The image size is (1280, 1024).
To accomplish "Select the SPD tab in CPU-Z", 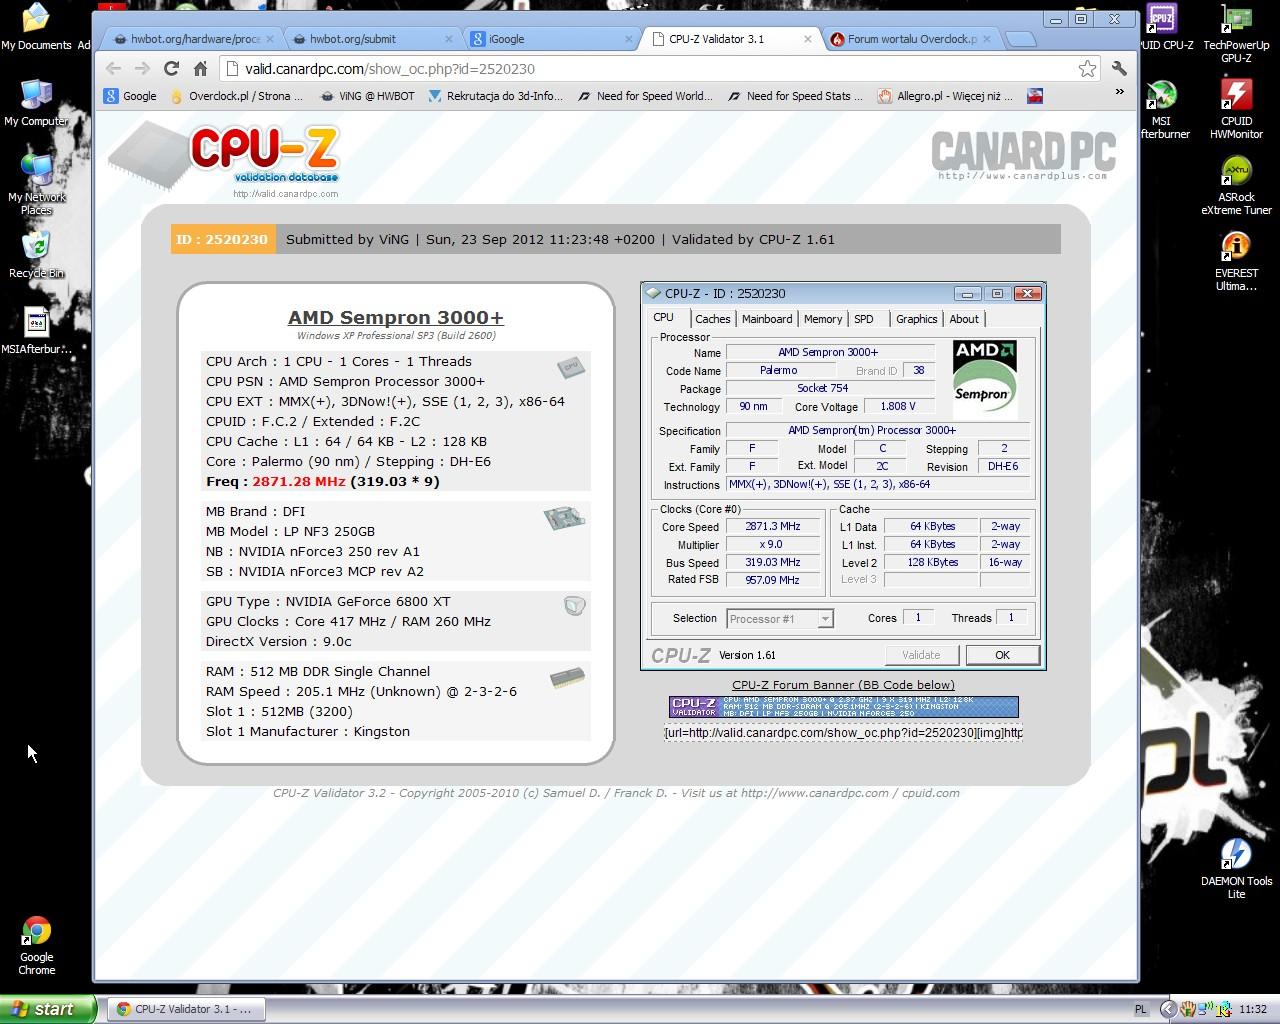I will pos(864,319).
